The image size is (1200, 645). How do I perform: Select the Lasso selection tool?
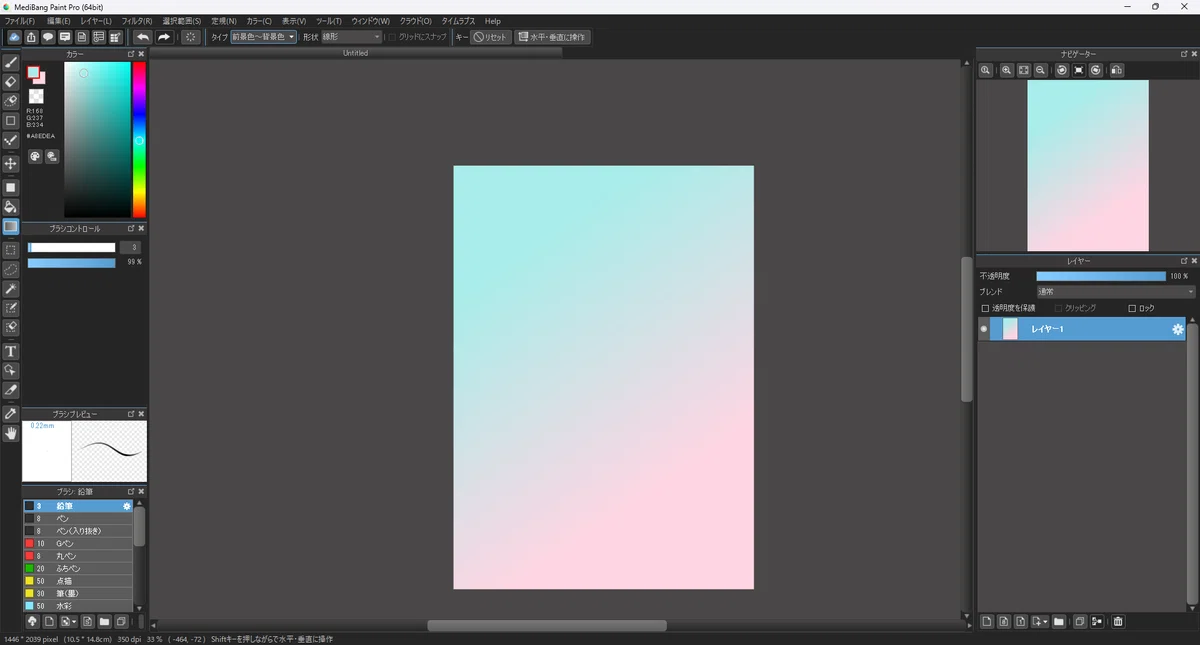pos(11,269)
